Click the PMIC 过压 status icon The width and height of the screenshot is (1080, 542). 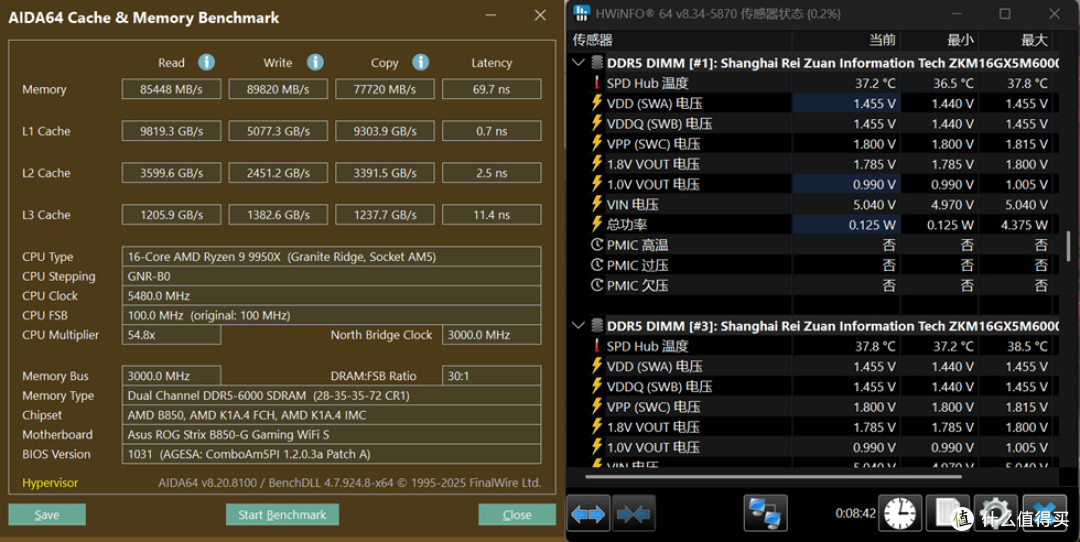coord(596,264)
